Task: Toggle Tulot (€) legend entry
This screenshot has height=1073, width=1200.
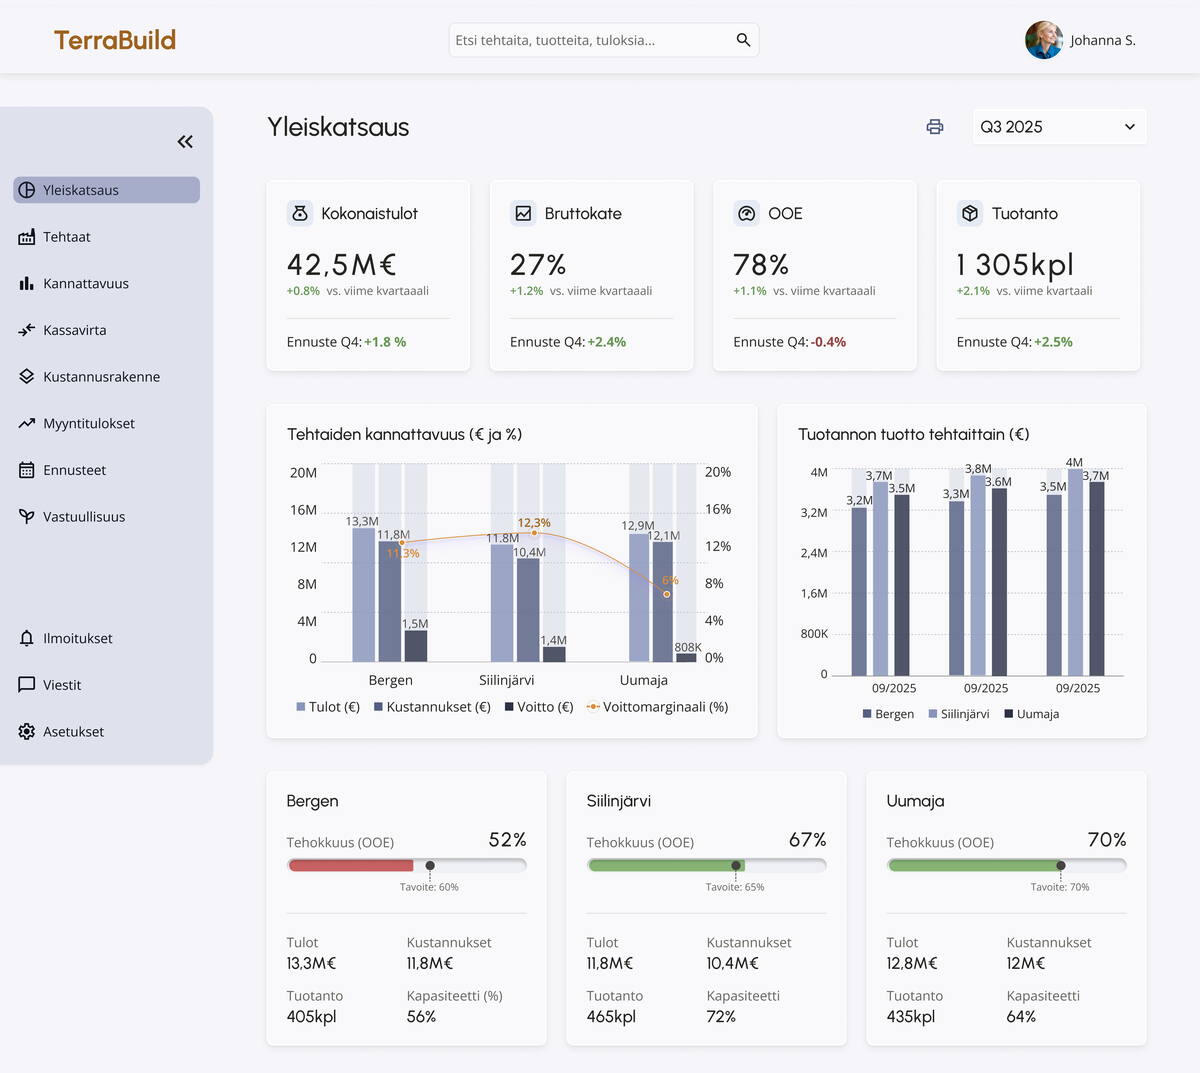Action: (x=328, y=707)
